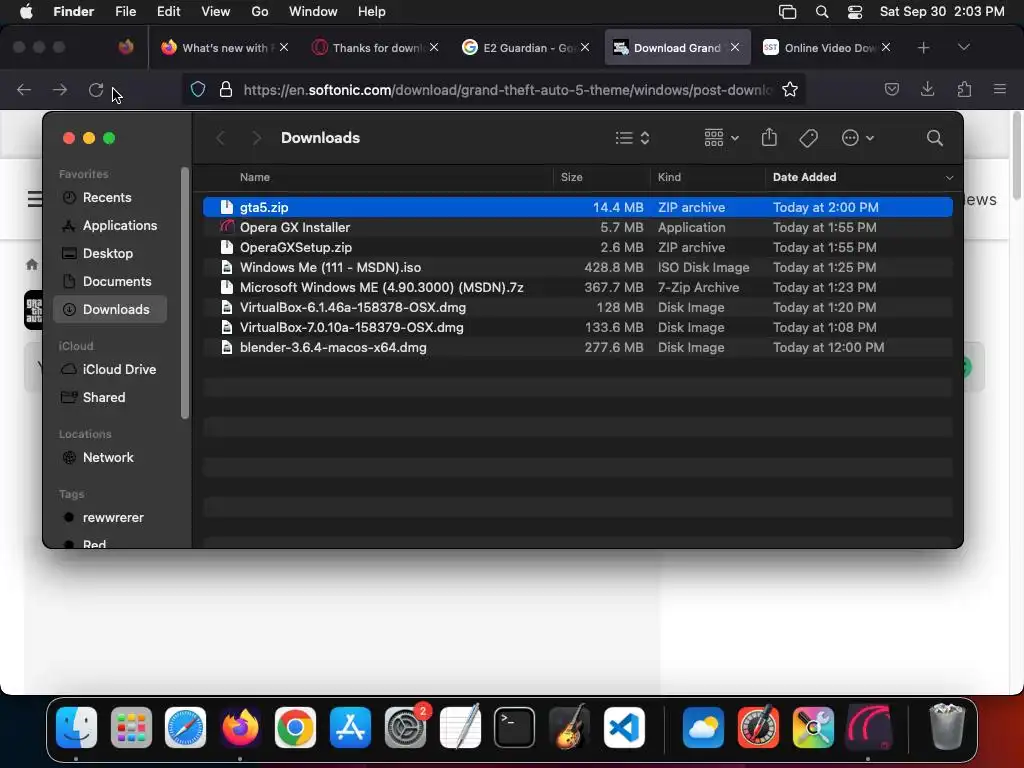This screenshot has width=1024, height=768.
Task: Sort by Date Added column header
Action: coord(804,177)
